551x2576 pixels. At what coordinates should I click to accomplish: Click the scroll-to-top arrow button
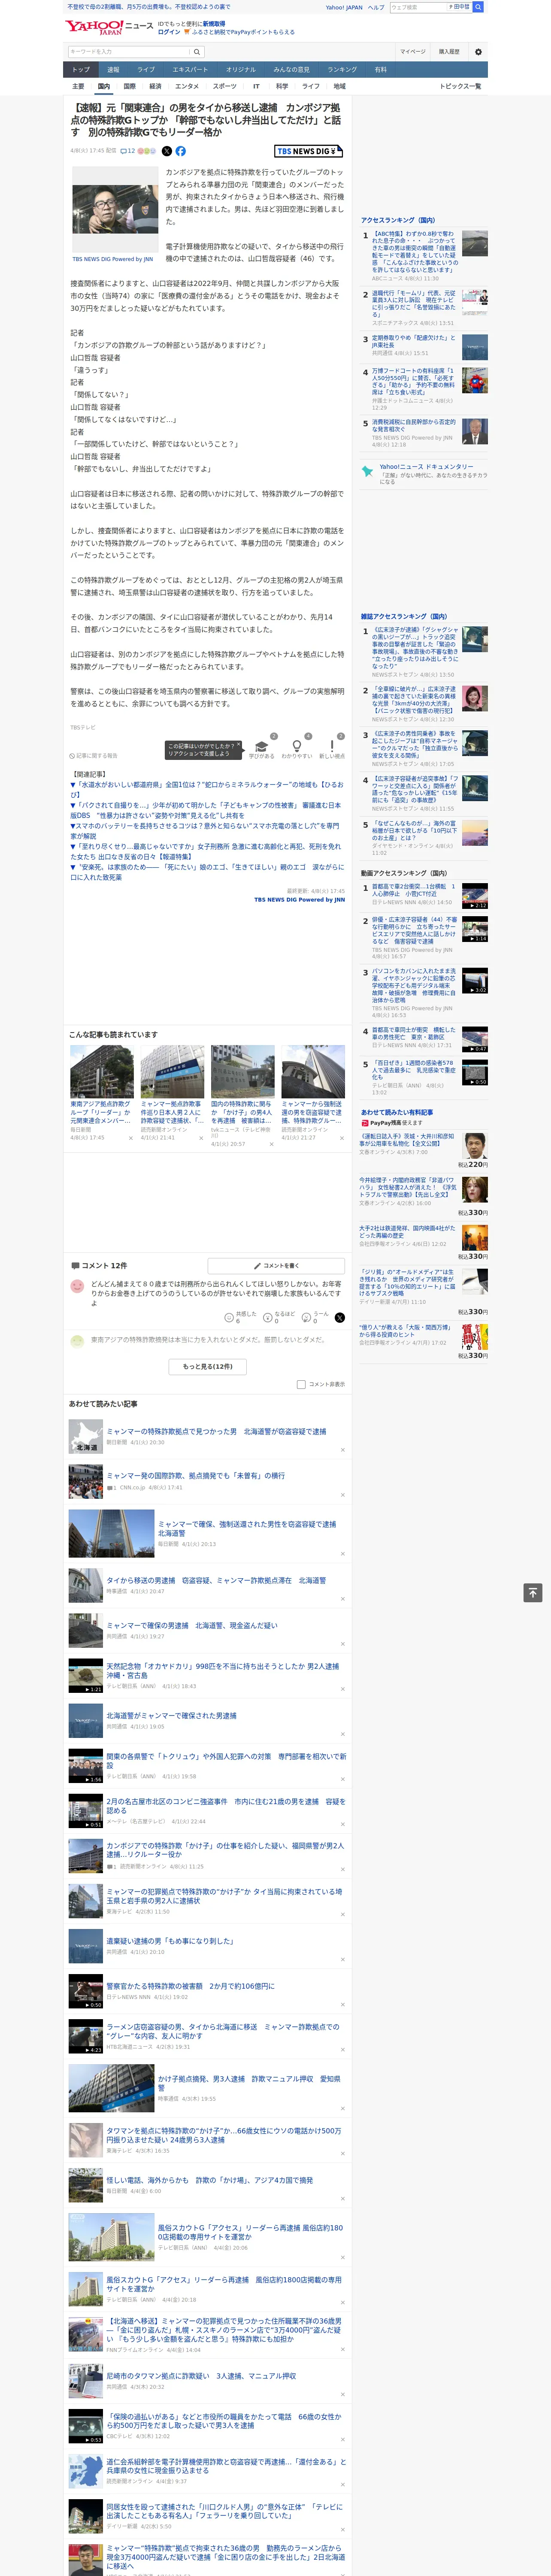tap(533, 1593)
